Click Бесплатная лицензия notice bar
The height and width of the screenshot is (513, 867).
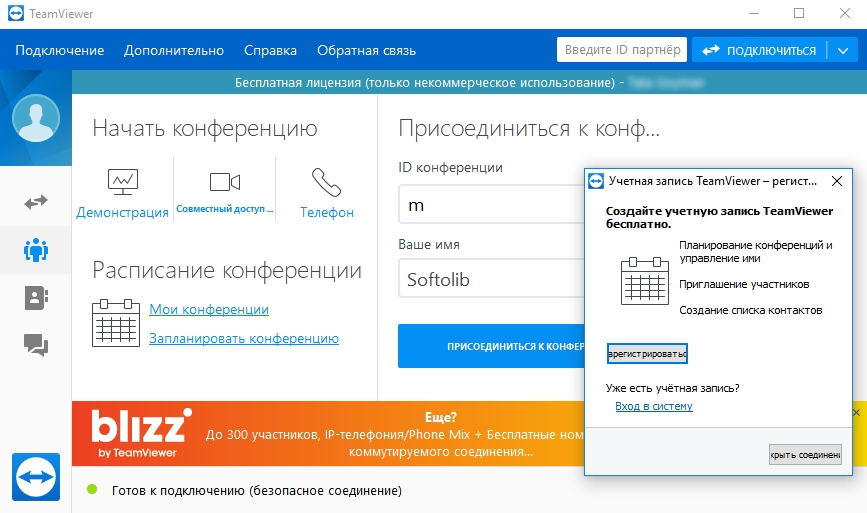[x=469, y=82]
